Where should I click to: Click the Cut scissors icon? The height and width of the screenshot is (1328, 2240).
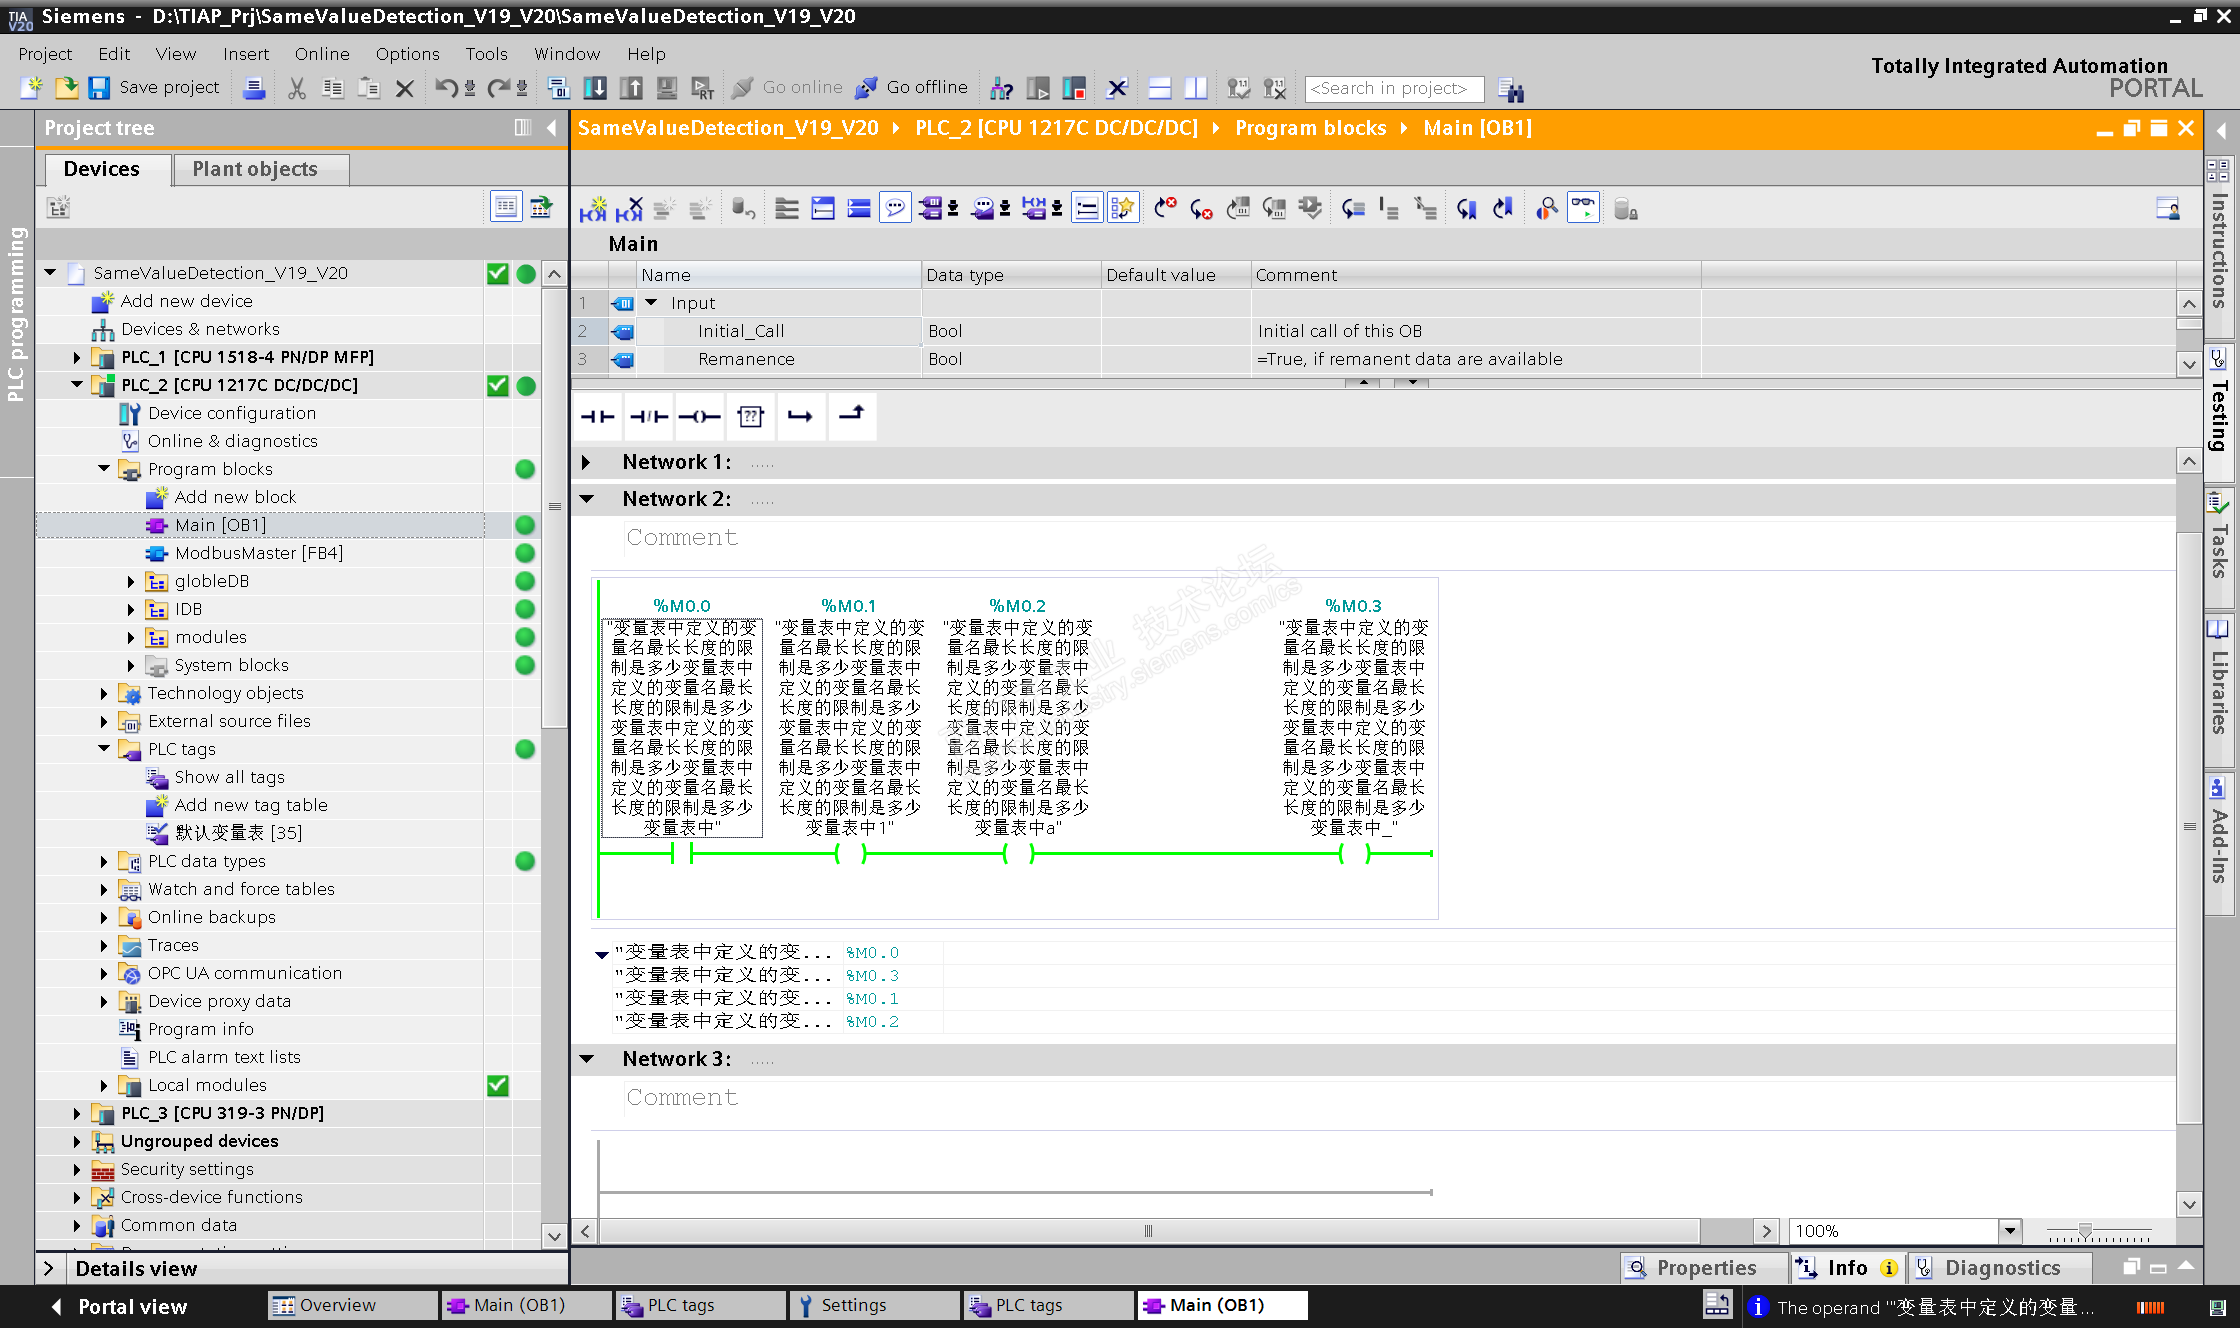tap(297, 89)
